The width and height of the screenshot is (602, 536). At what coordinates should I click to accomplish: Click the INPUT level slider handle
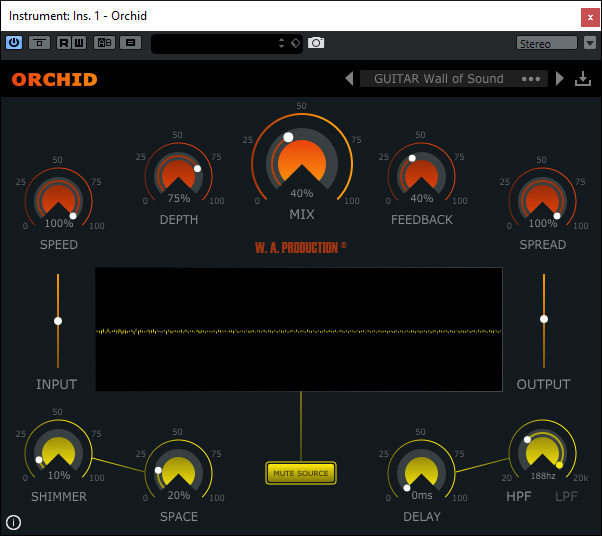pyautogui.click(x=58, y=320)
